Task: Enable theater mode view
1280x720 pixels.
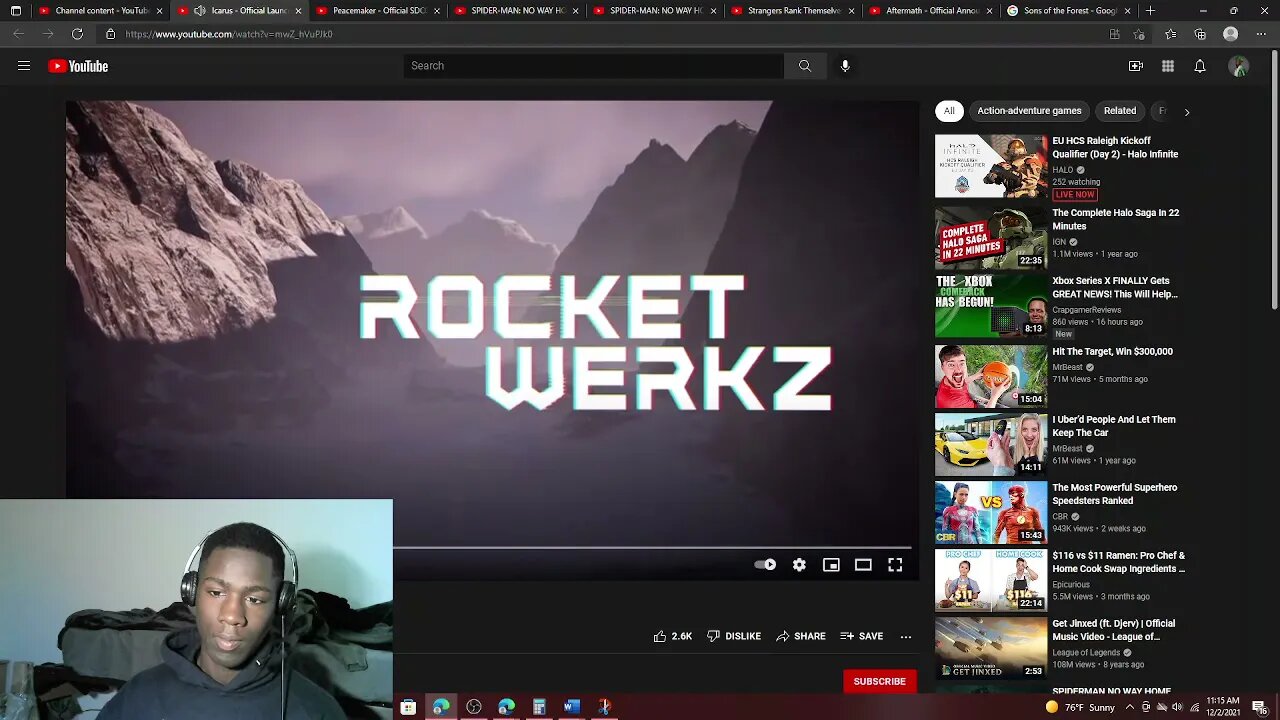Action: pyautogui.click(x=863, y=565)
